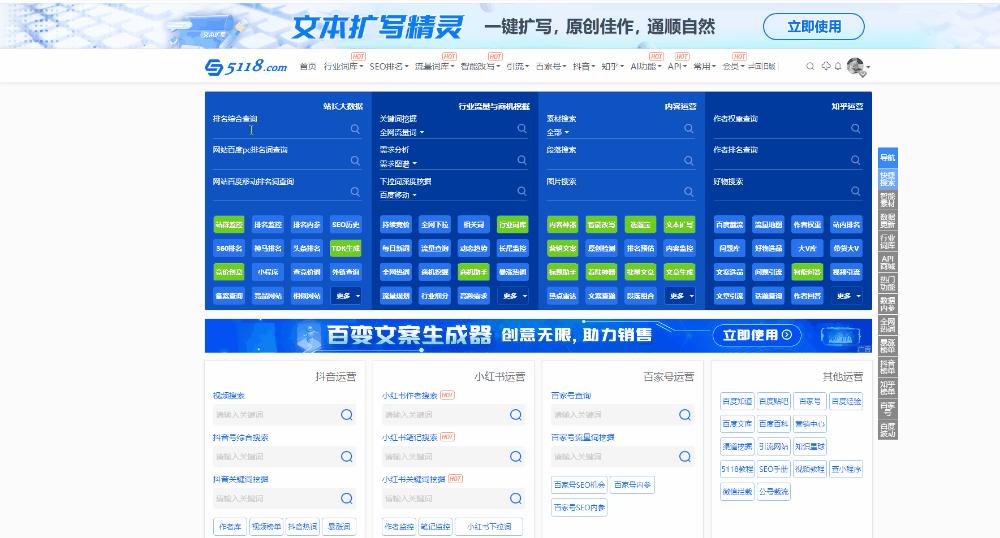The height and width of the screenshot is (538, 1000).
Task: Click search icon for 小红书关键词挖掘
Action: (x=516, y=498)
